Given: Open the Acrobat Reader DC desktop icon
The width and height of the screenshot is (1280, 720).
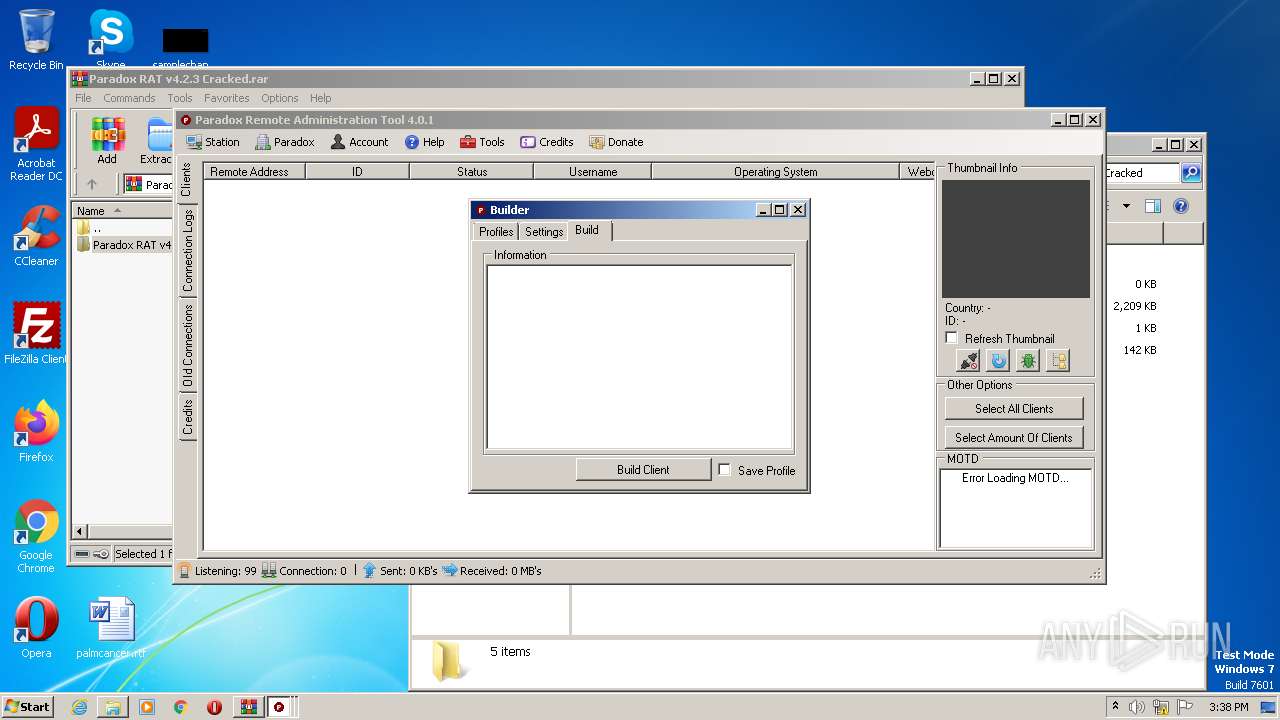Looking at the screenshot, I should (36, 145).
